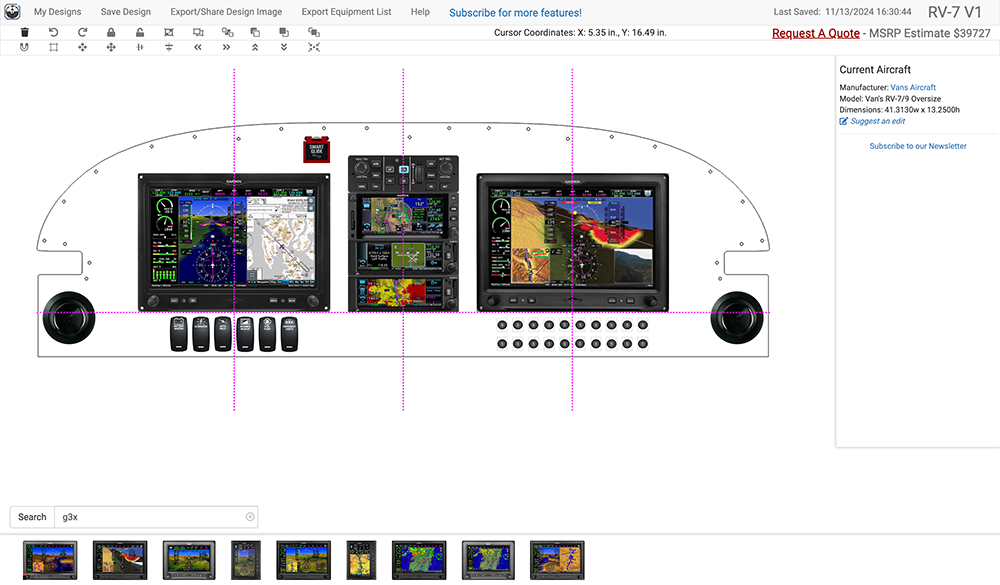Click the double left chevron icon
Image resolution: width=1000 pixels, height=585 pixels.
click(198, 47)
